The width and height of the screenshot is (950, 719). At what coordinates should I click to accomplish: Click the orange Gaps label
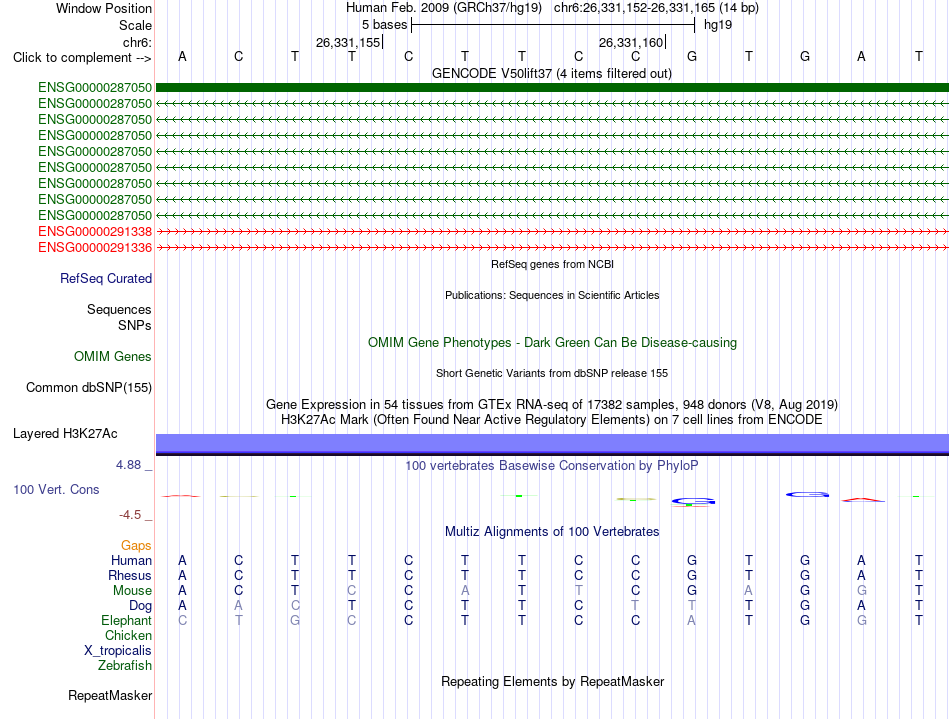[x=136, y=546]
